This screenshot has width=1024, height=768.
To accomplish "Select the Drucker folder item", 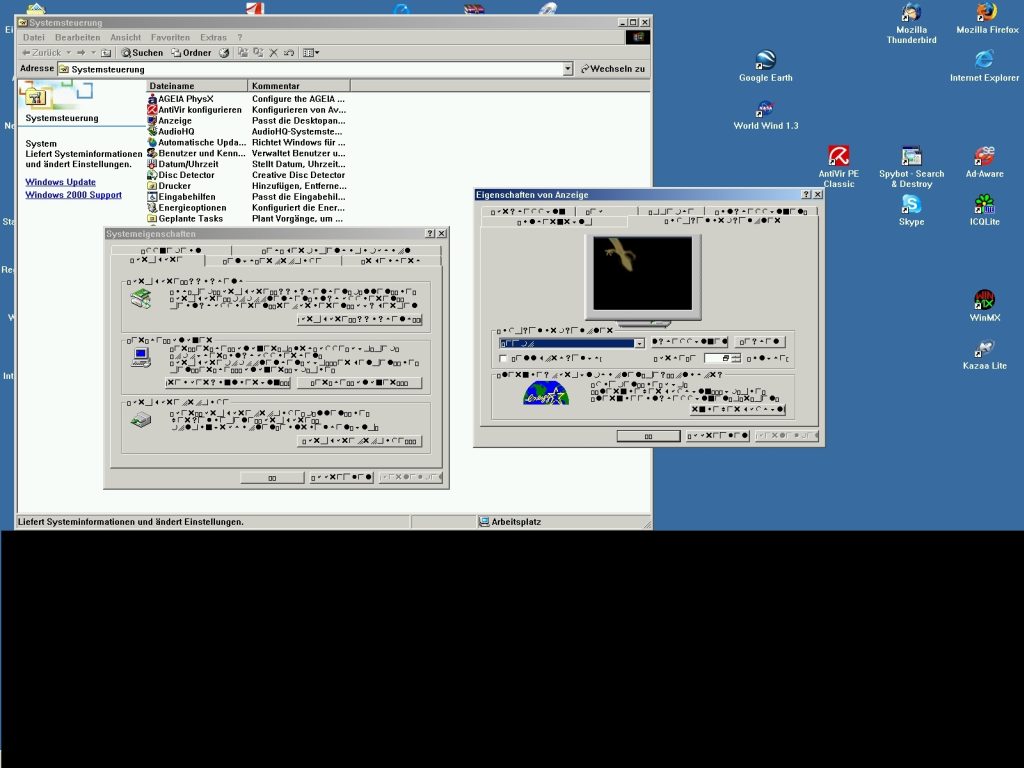I will pyautogui.click(x=169, y=186).
